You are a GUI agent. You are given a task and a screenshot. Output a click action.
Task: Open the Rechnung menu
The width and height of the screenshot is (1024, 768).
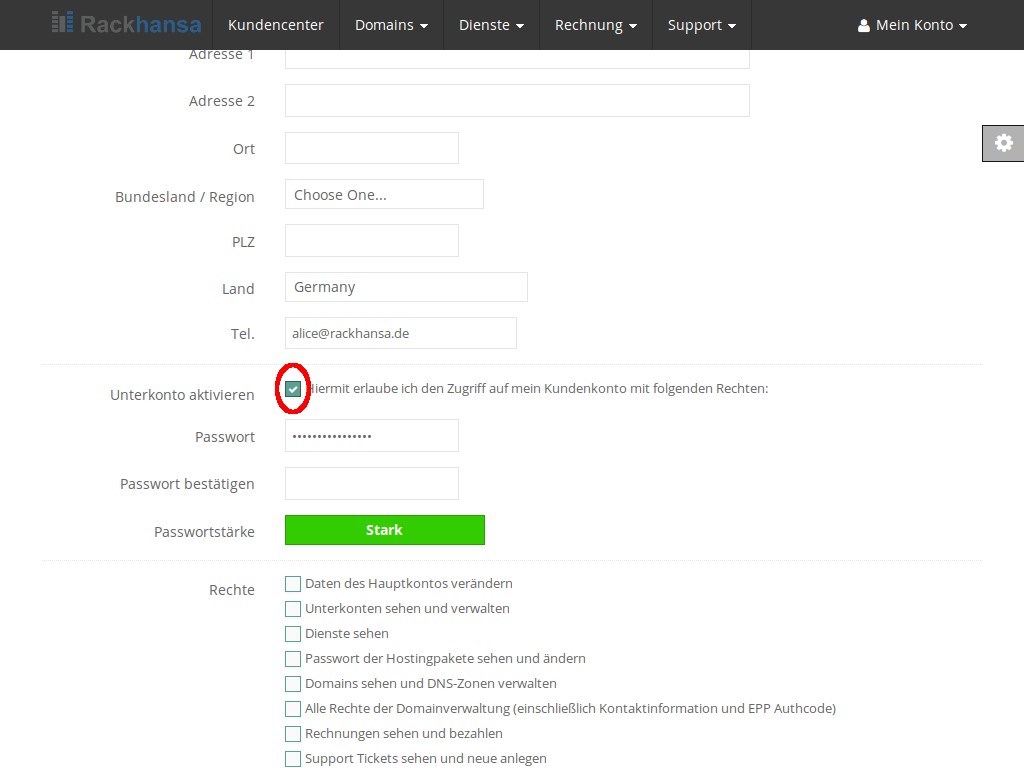tap(596, 25)
